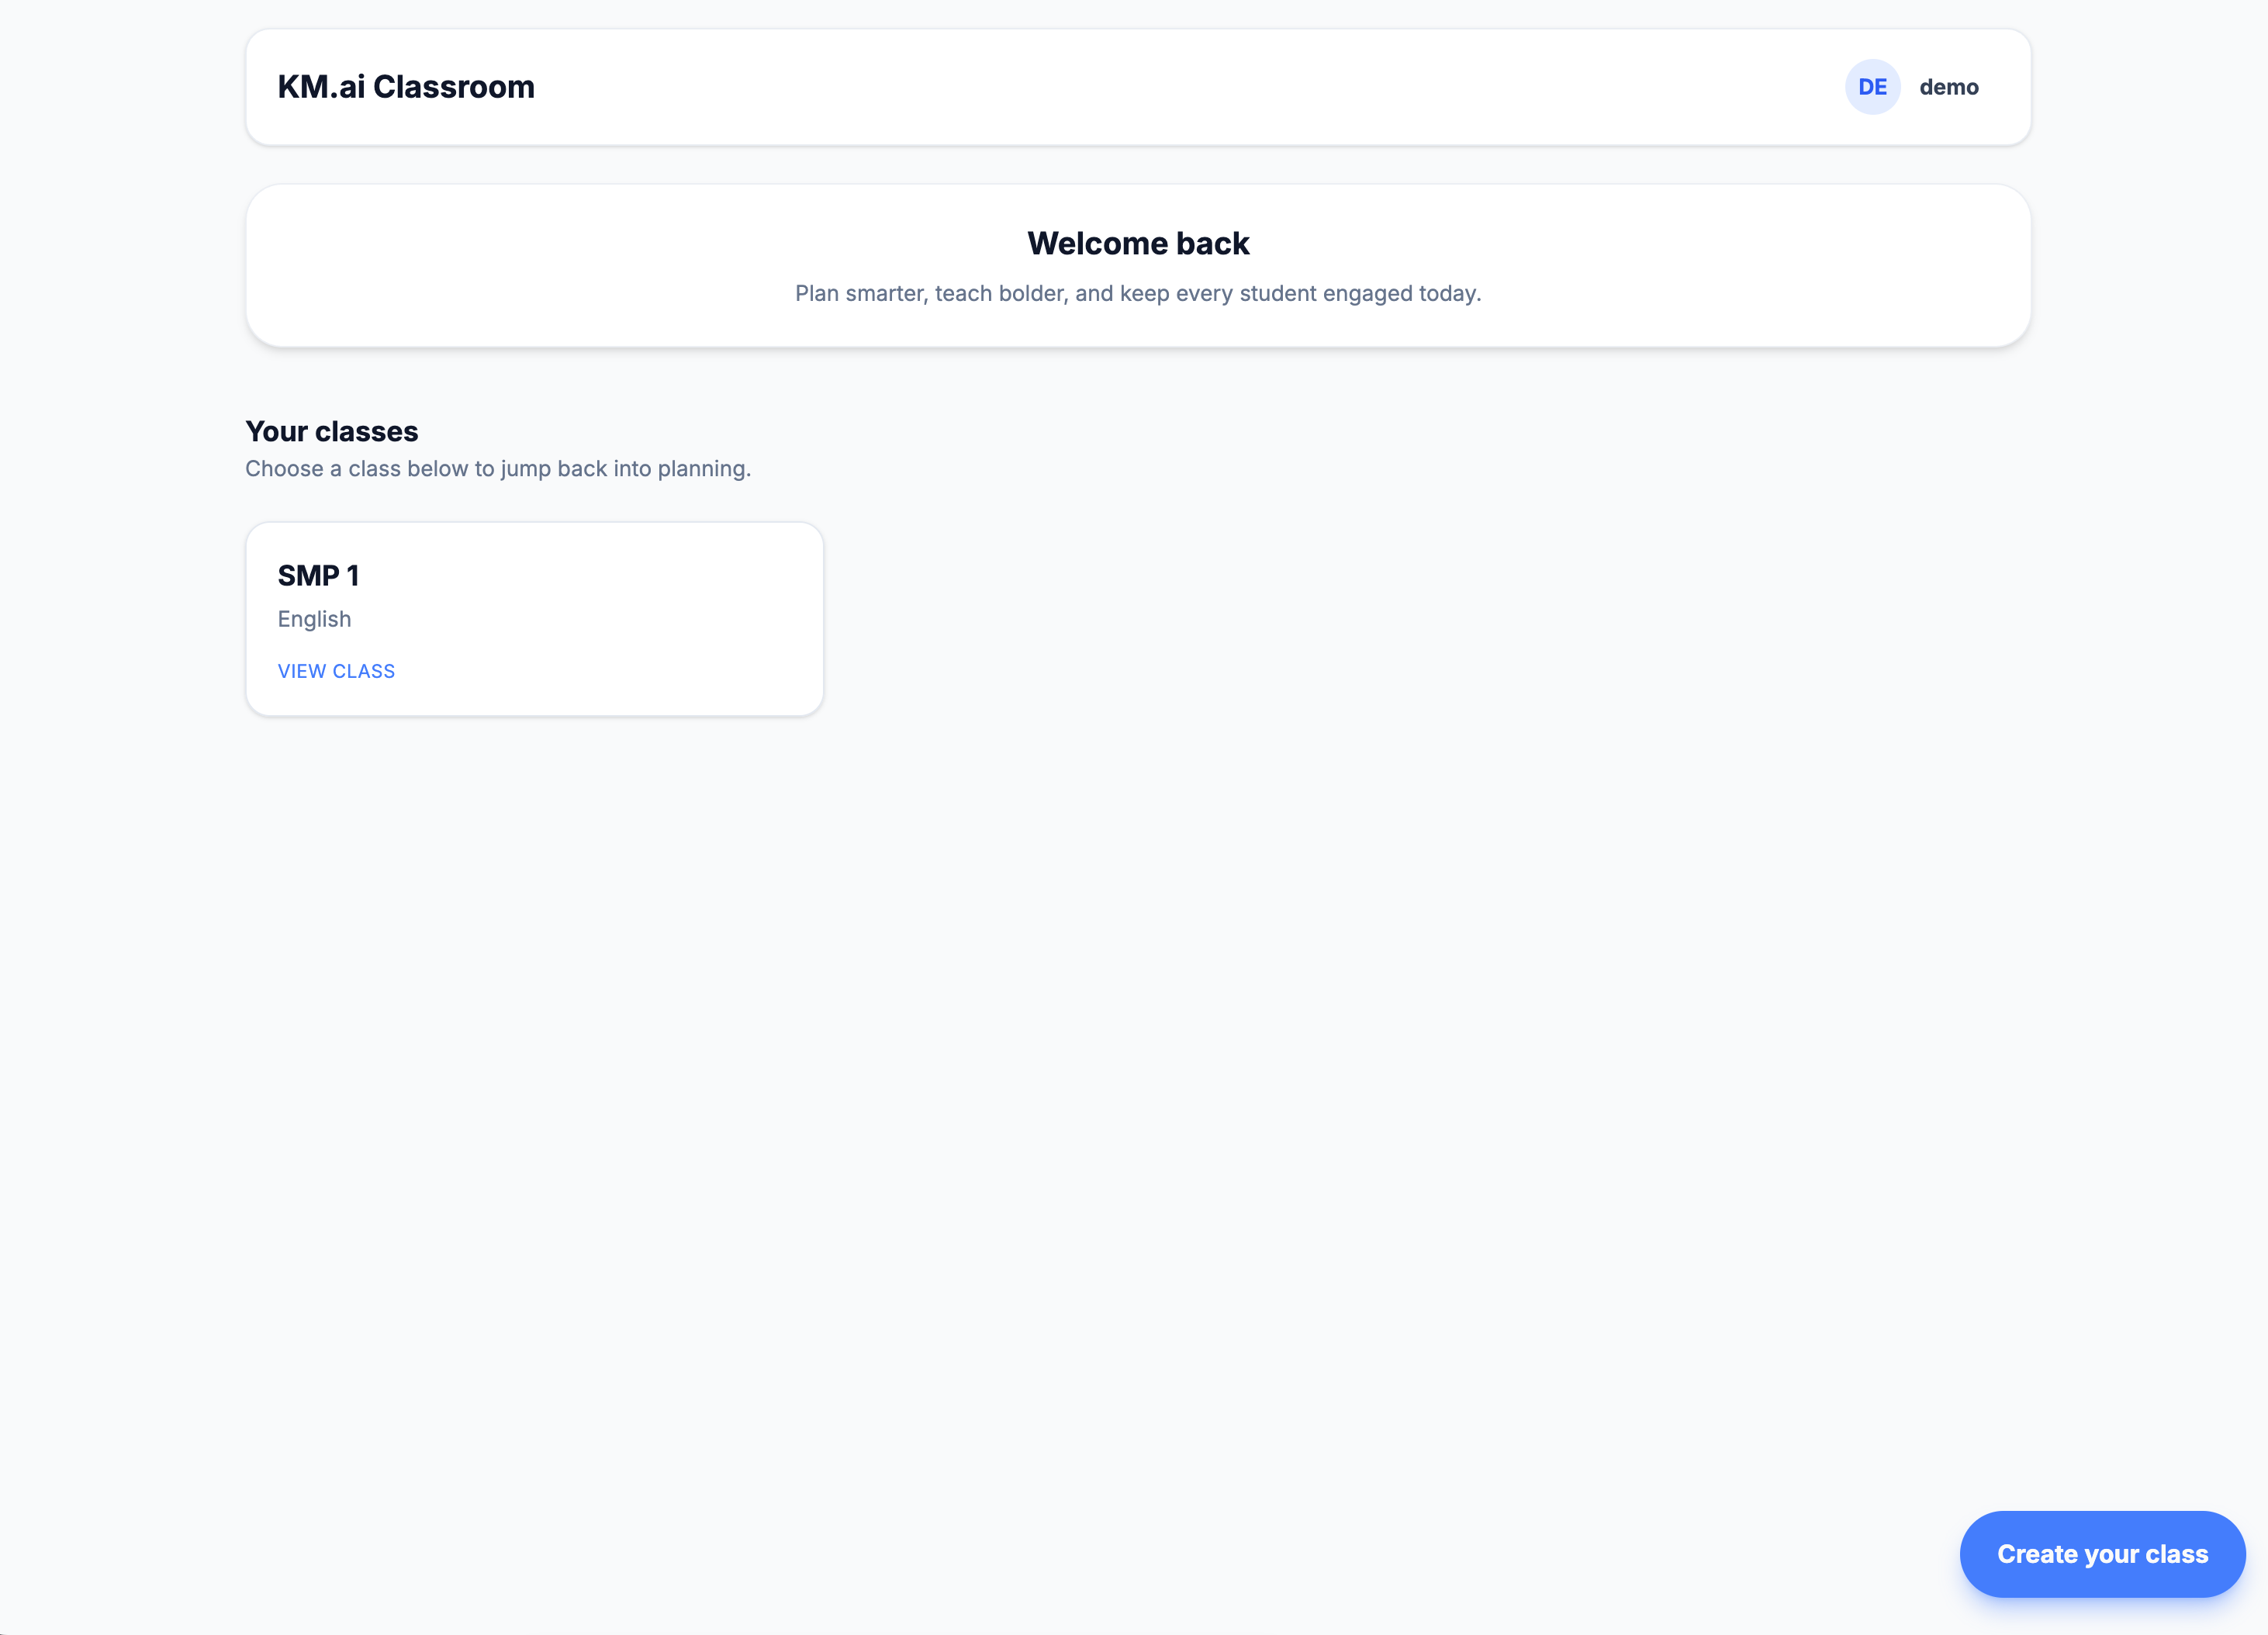The width and height of the screenshot is (2268, 1635).
Task: Click blank area right of SMP 1 card
Action: click(1400, 620)
